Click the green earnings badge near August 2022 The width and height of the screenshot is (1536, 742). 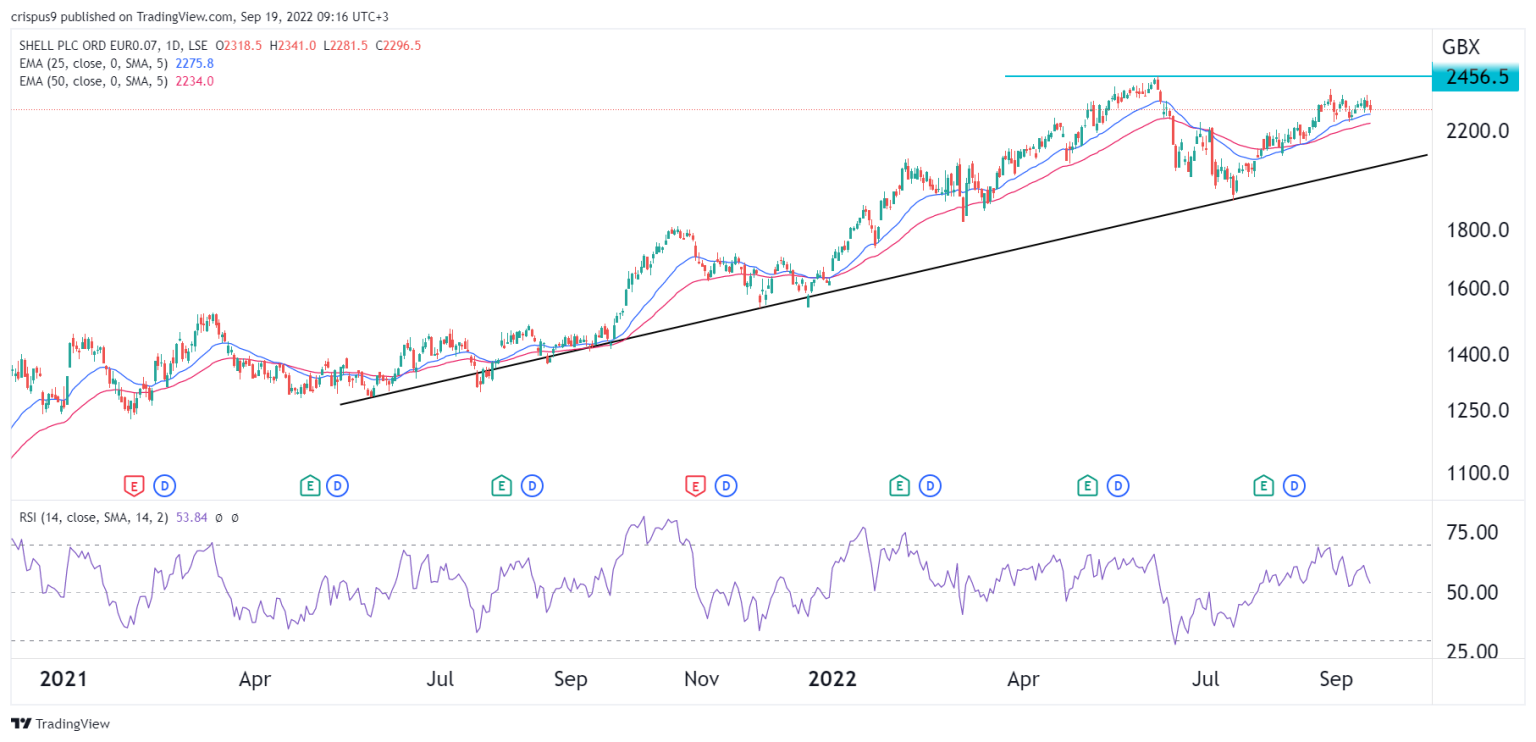point(1262,485)
